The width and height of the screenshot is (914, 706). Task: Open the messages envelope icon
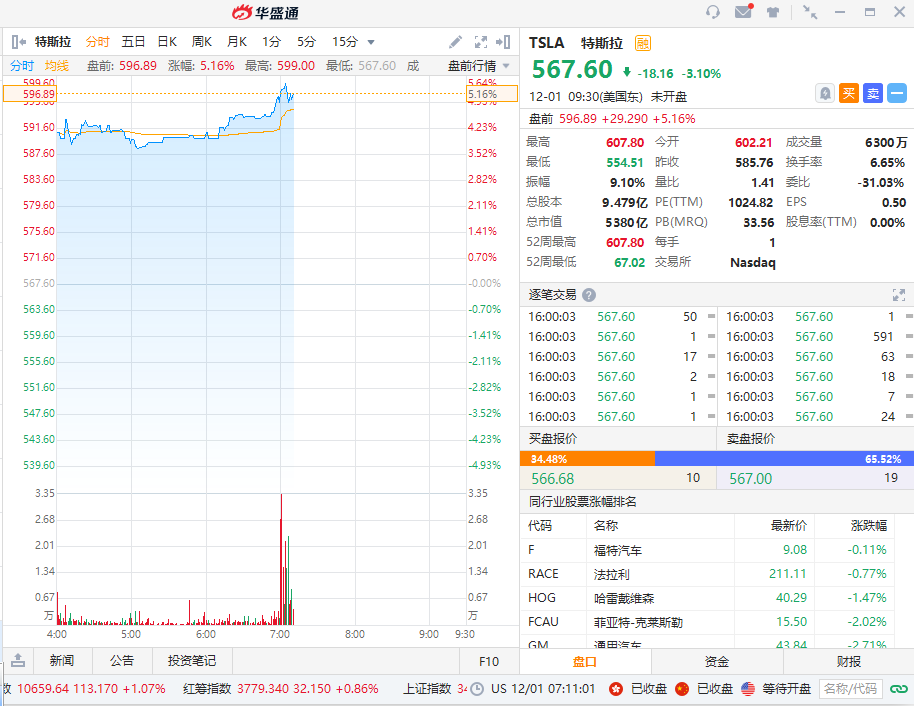tap(743, 11)
